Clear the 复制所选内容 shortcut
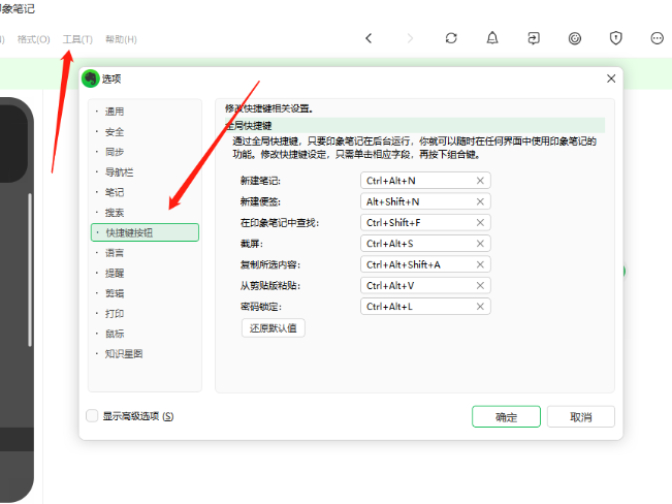This screenshot has width=672, height=504. coord(480,265)
